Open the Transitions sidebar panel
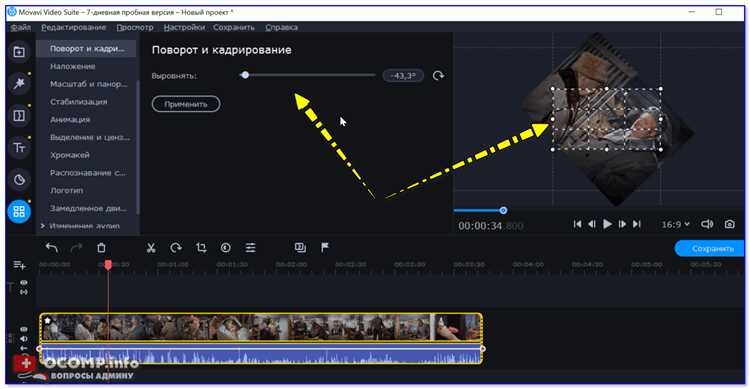Screen dimensions: 750x389 tap(19, 115)
